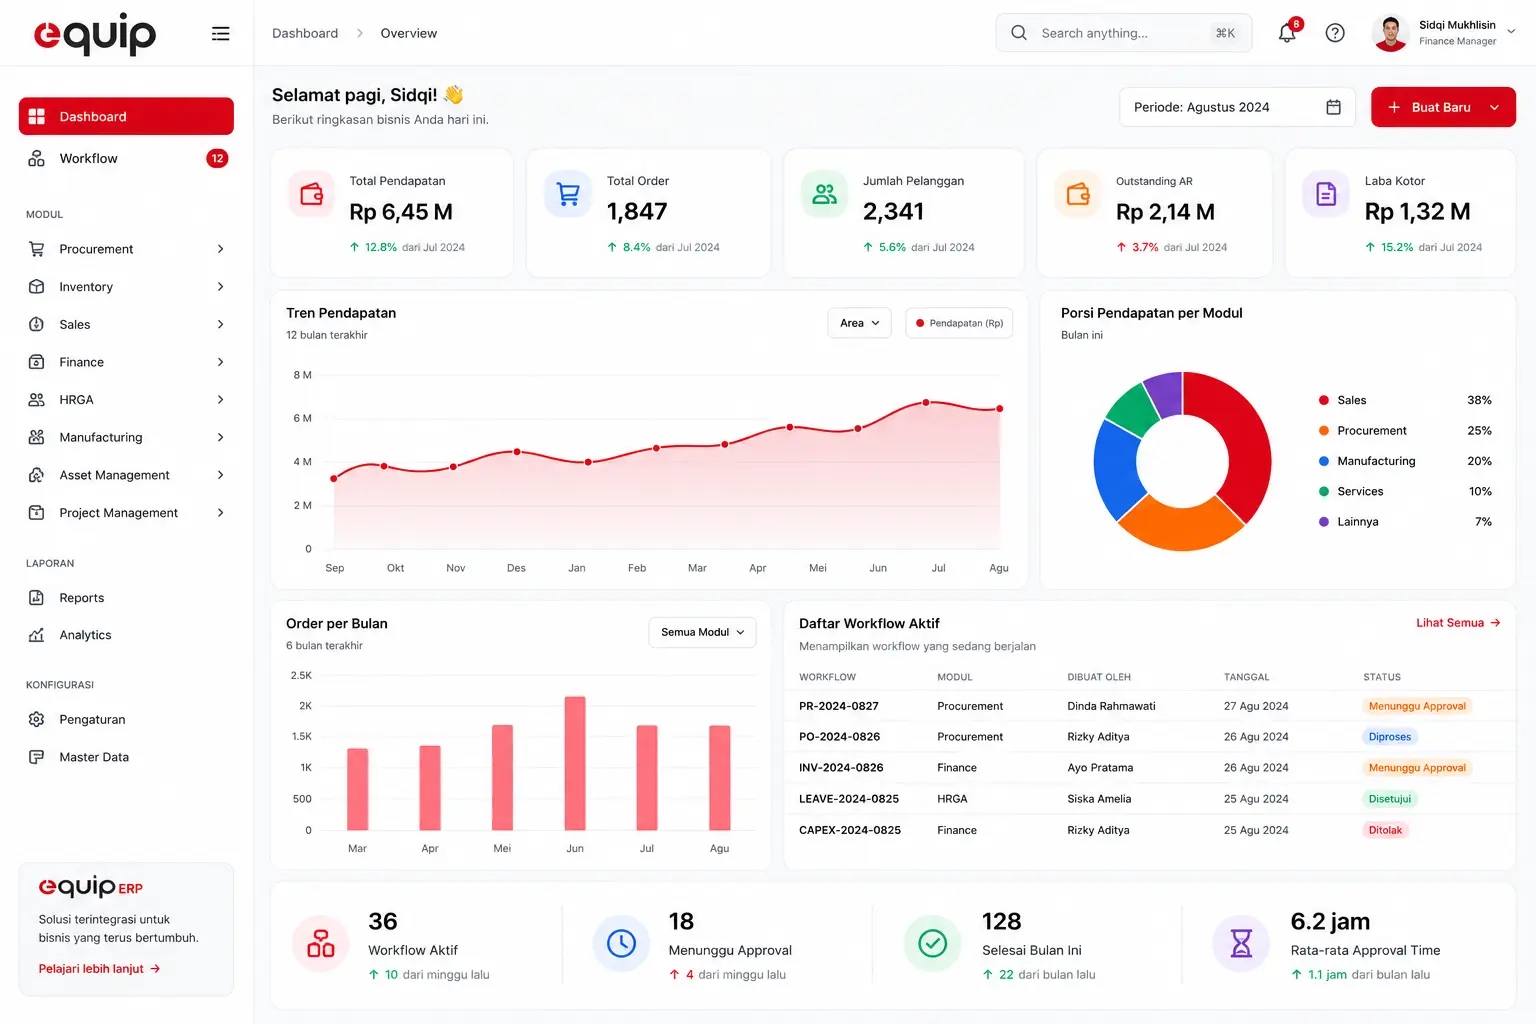
Task: Click the Pelajari lebih lanjut link
Action: point(99,969)
